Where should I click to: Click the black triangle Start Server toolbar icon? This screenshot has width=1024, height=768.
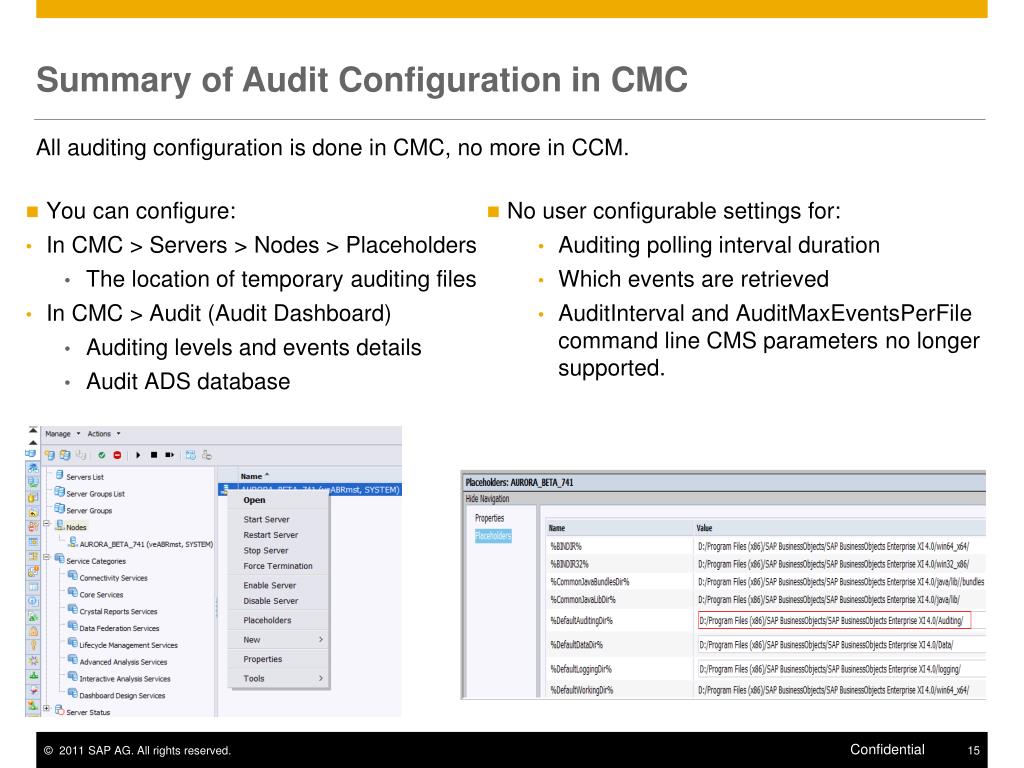click(x=138, y=455)
